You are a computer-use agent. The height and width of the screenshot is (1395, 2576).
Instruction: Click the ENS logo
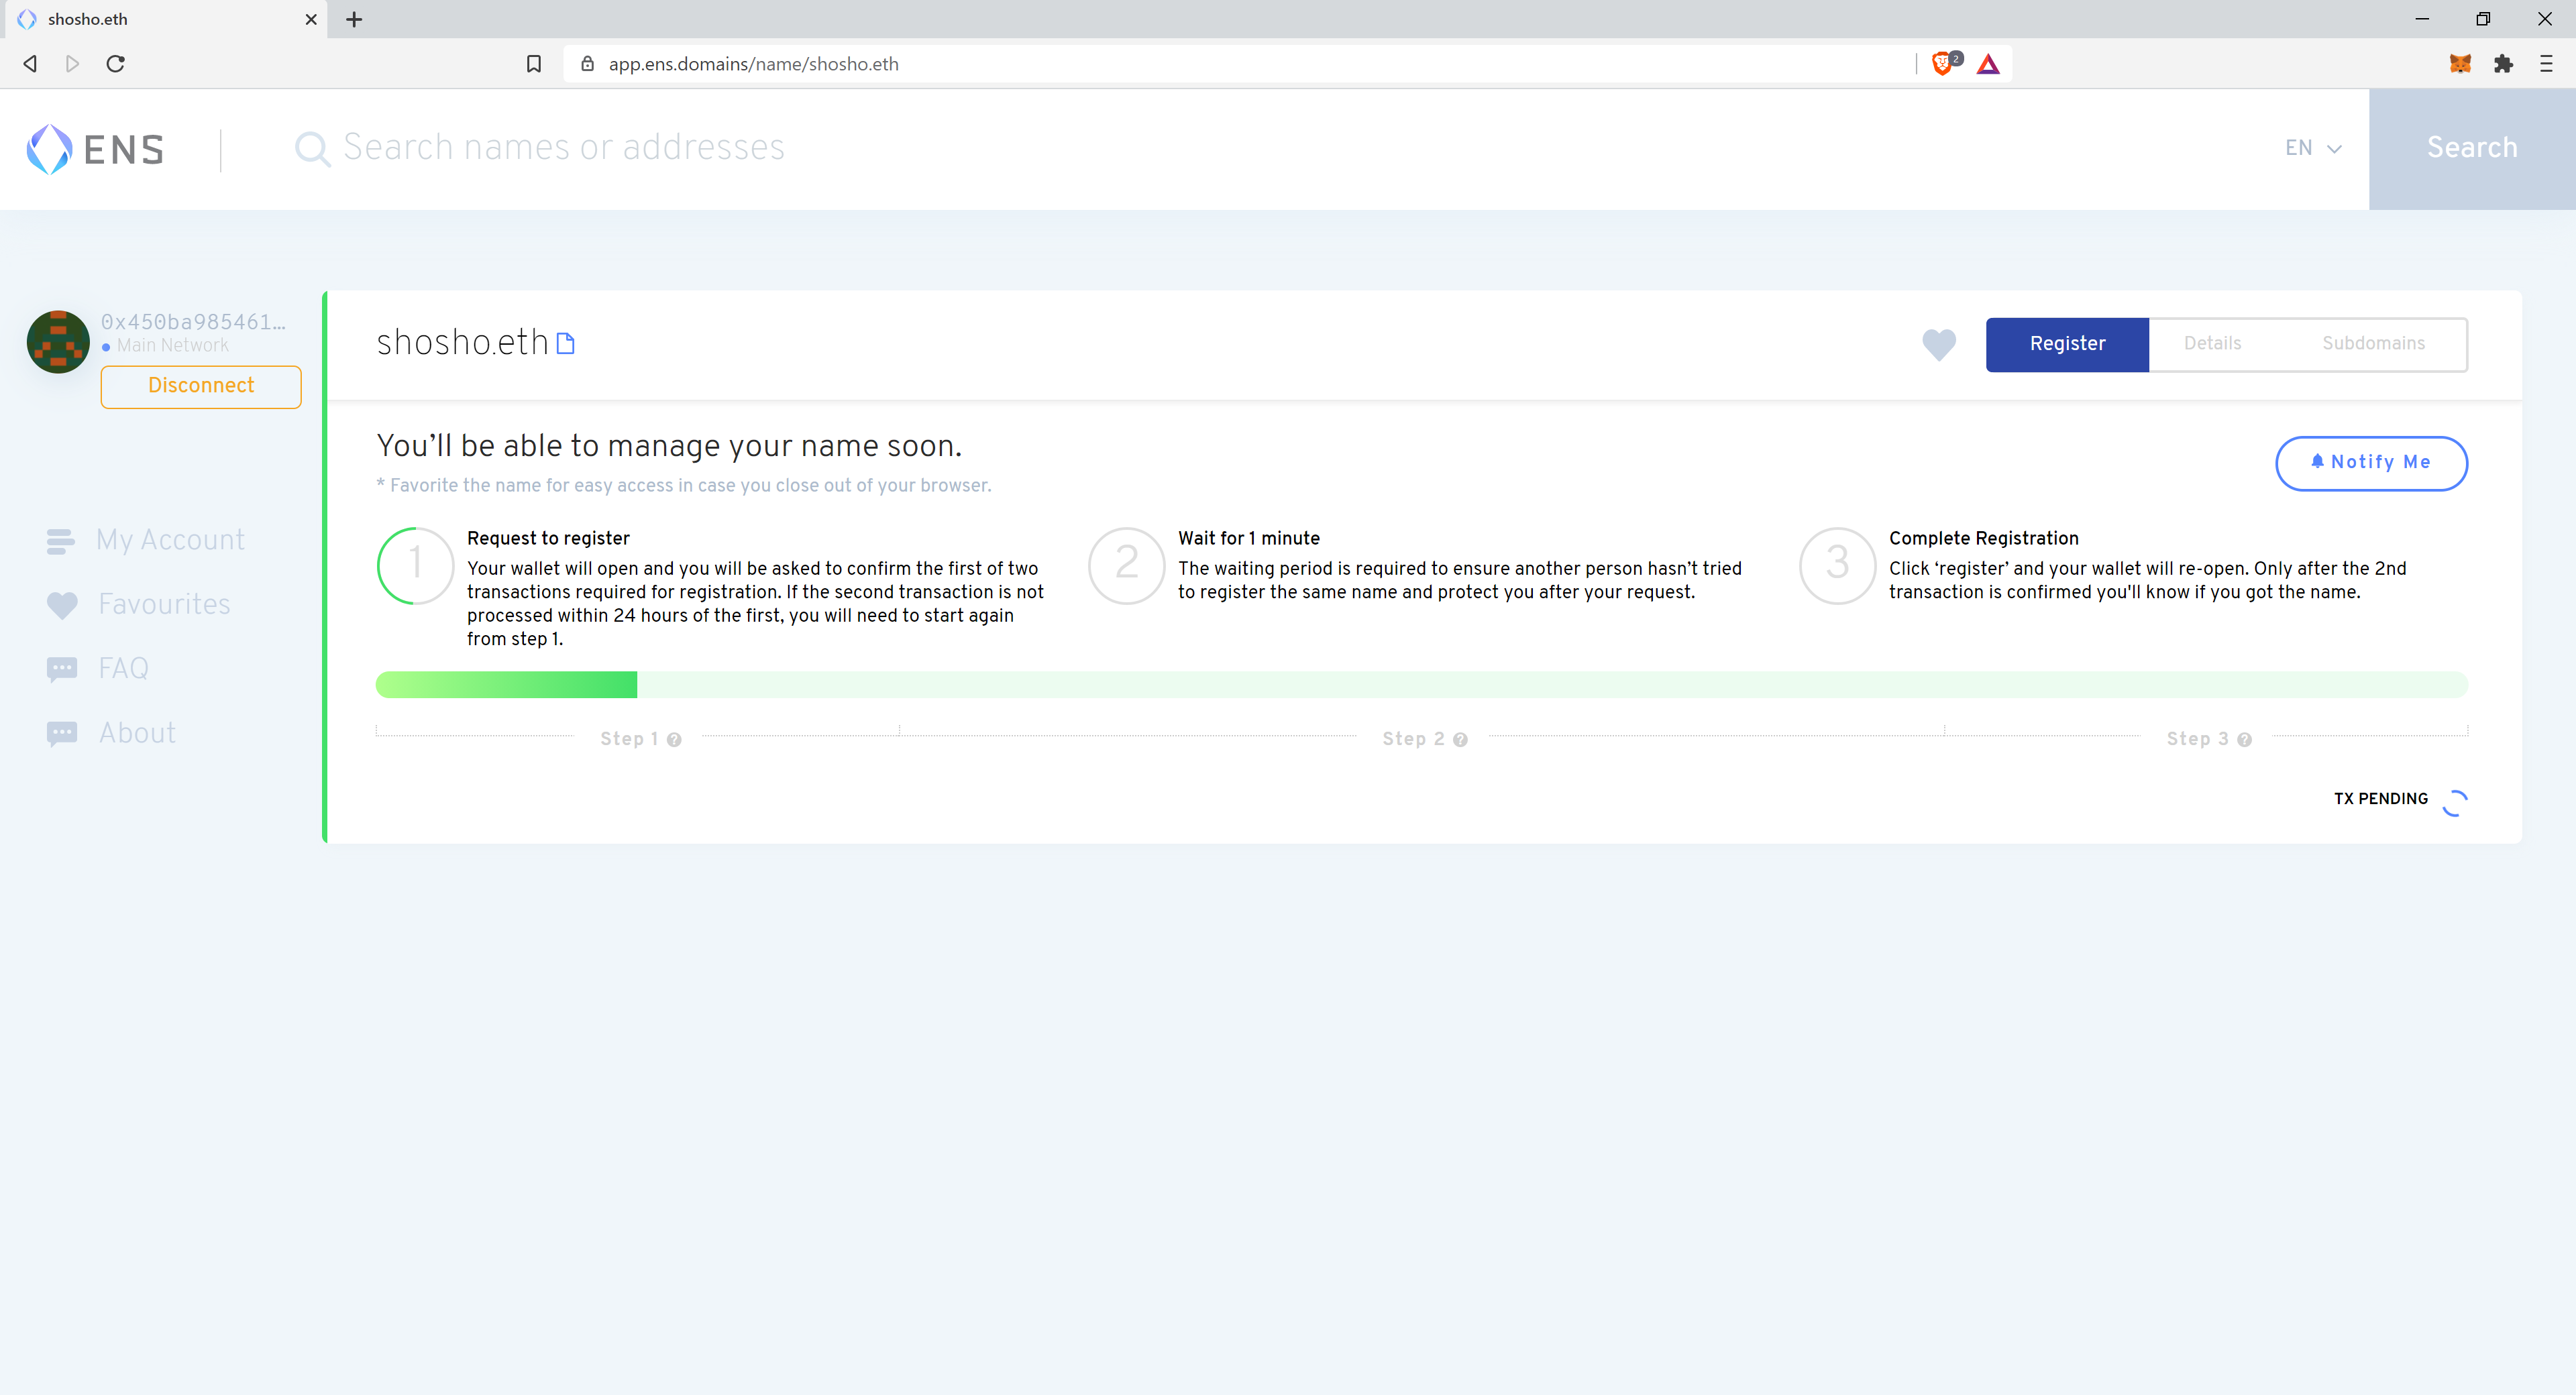tap(95, 149)
